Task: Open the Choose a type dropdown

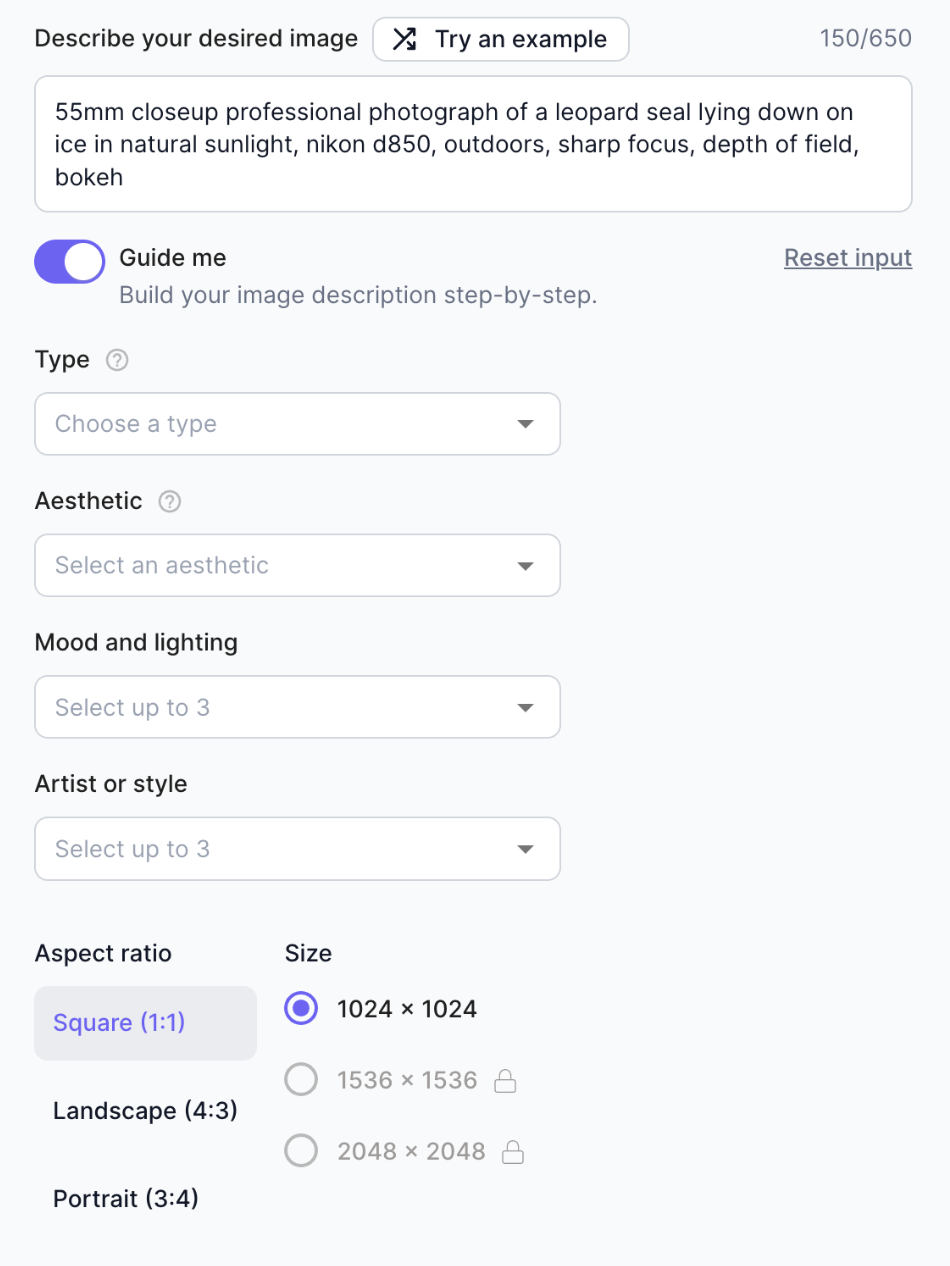Action: (297, 424)
